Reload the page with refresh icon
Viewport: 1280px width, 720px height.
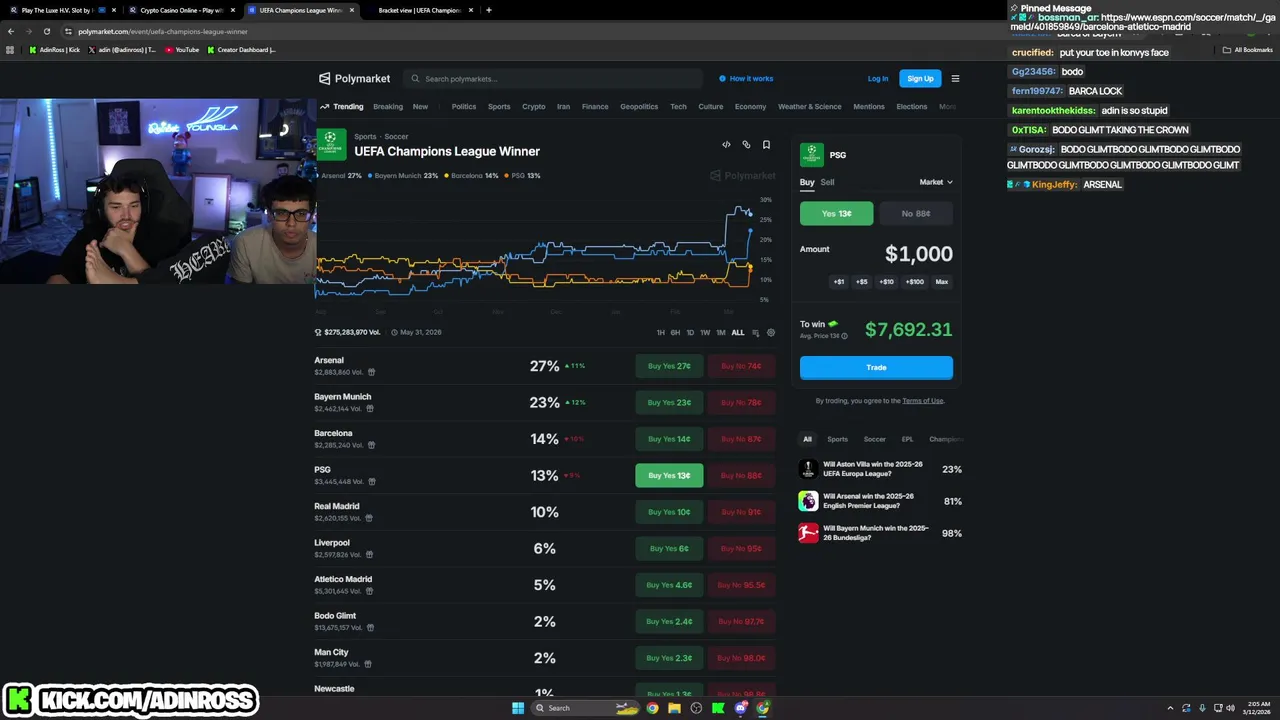pos(46,31)
